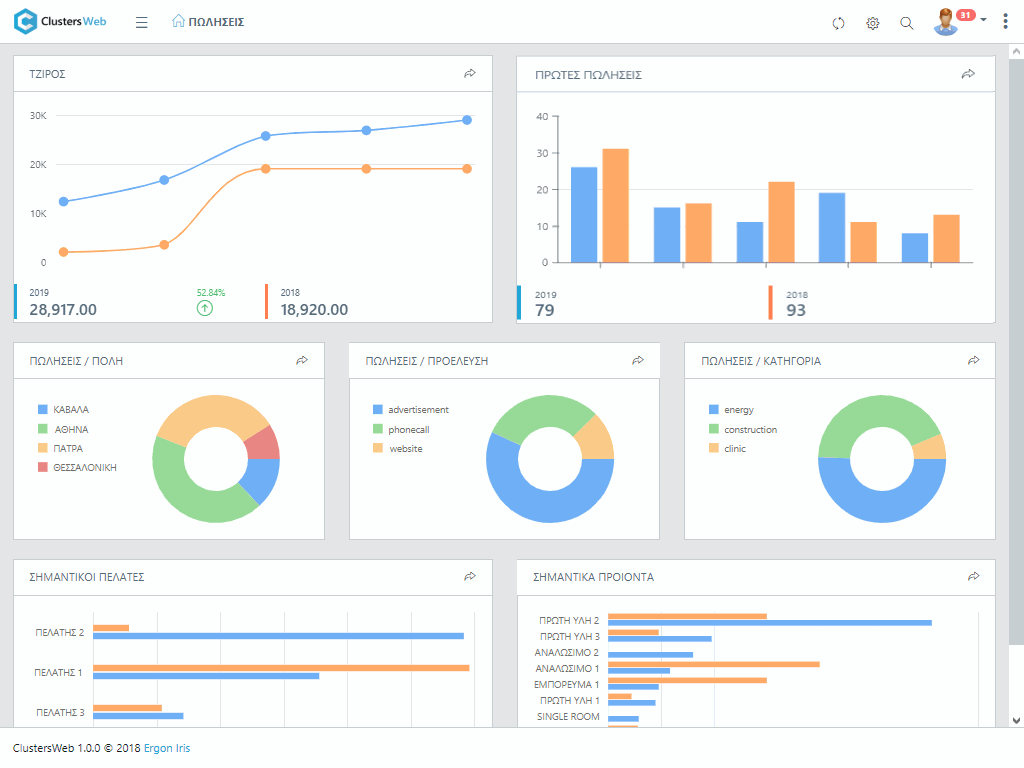Click share icon on ΠΡΩΤΕΣ ΠΩΛΗΣΕΙΣ panel
Image resolution: width=1024 pixels, height=768 pixels.
click(x=968, y=74)
